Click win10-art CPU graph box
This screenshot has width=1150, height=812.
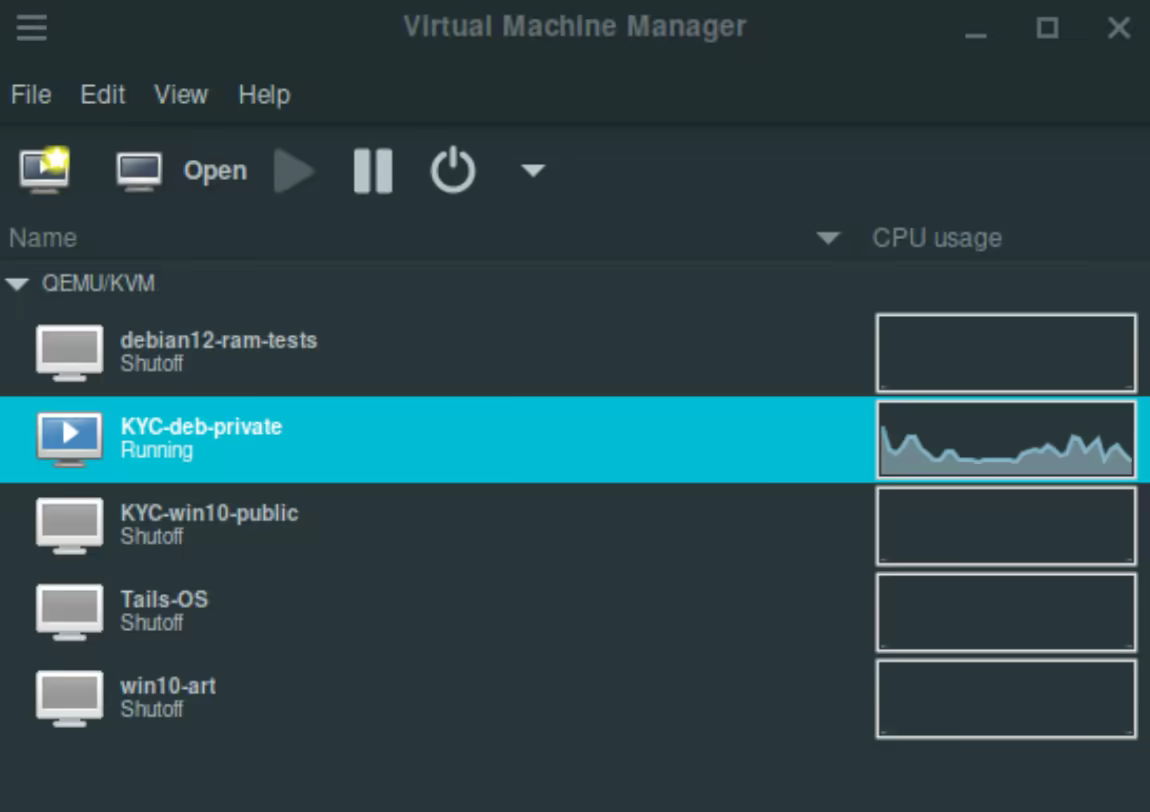1006,699
